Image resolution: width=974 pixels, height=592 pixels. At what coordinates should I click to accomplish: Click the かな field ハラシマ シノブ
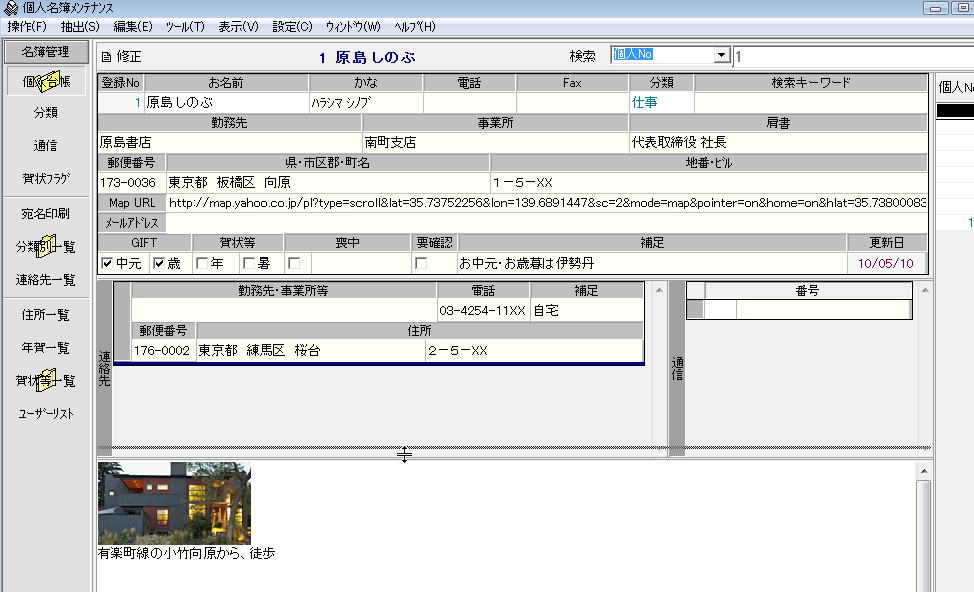(366, 102)
